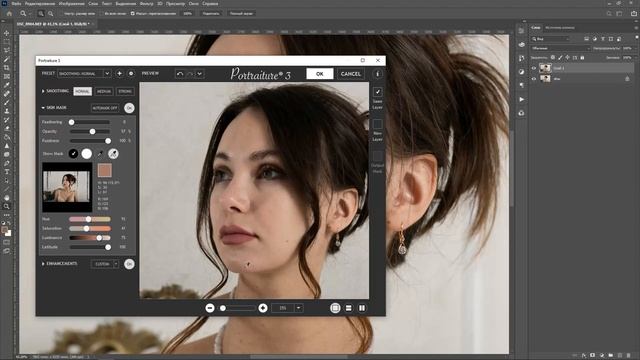Hide the bottom layer via eye icon
Image resolution: width=640 pixels, height=360 pixels.
[533, 79]
